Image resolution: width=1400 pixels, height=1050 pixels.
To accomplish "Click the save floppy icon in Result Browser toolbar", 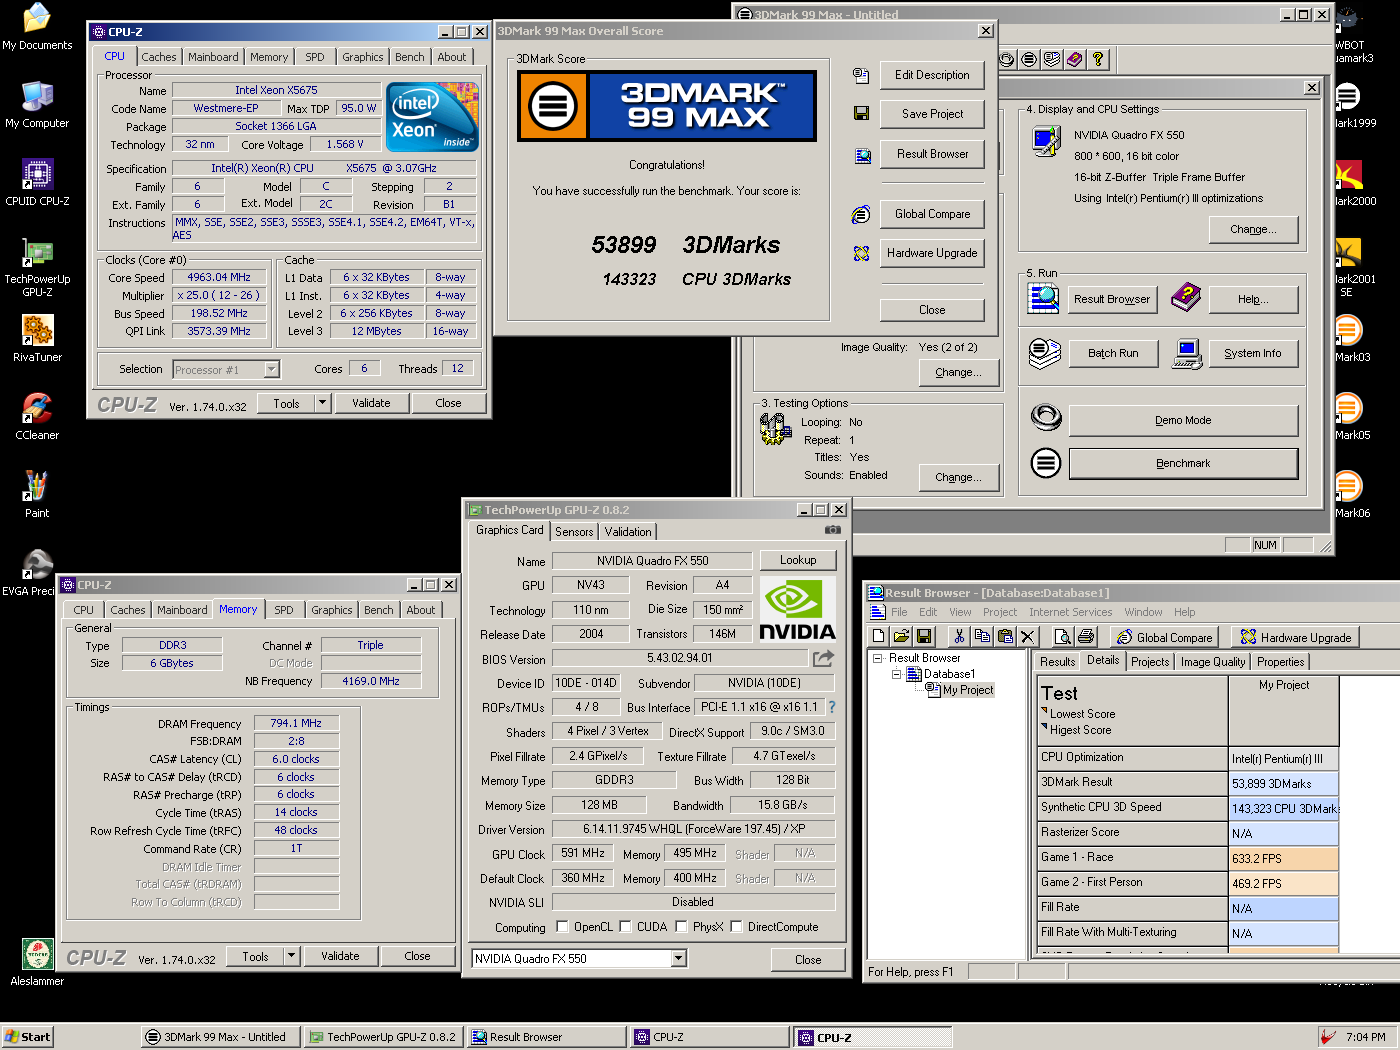I will point(924,637).
